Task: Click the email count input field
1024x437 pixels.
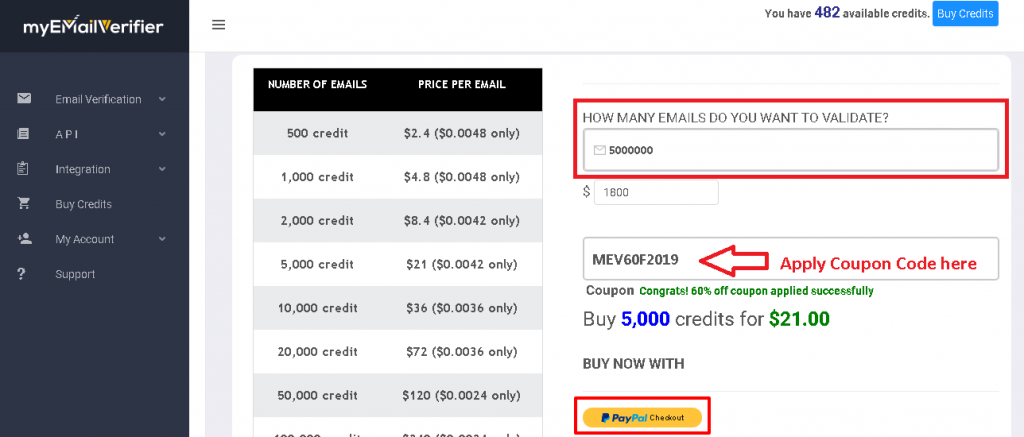Action: click(x=790, y=150)
